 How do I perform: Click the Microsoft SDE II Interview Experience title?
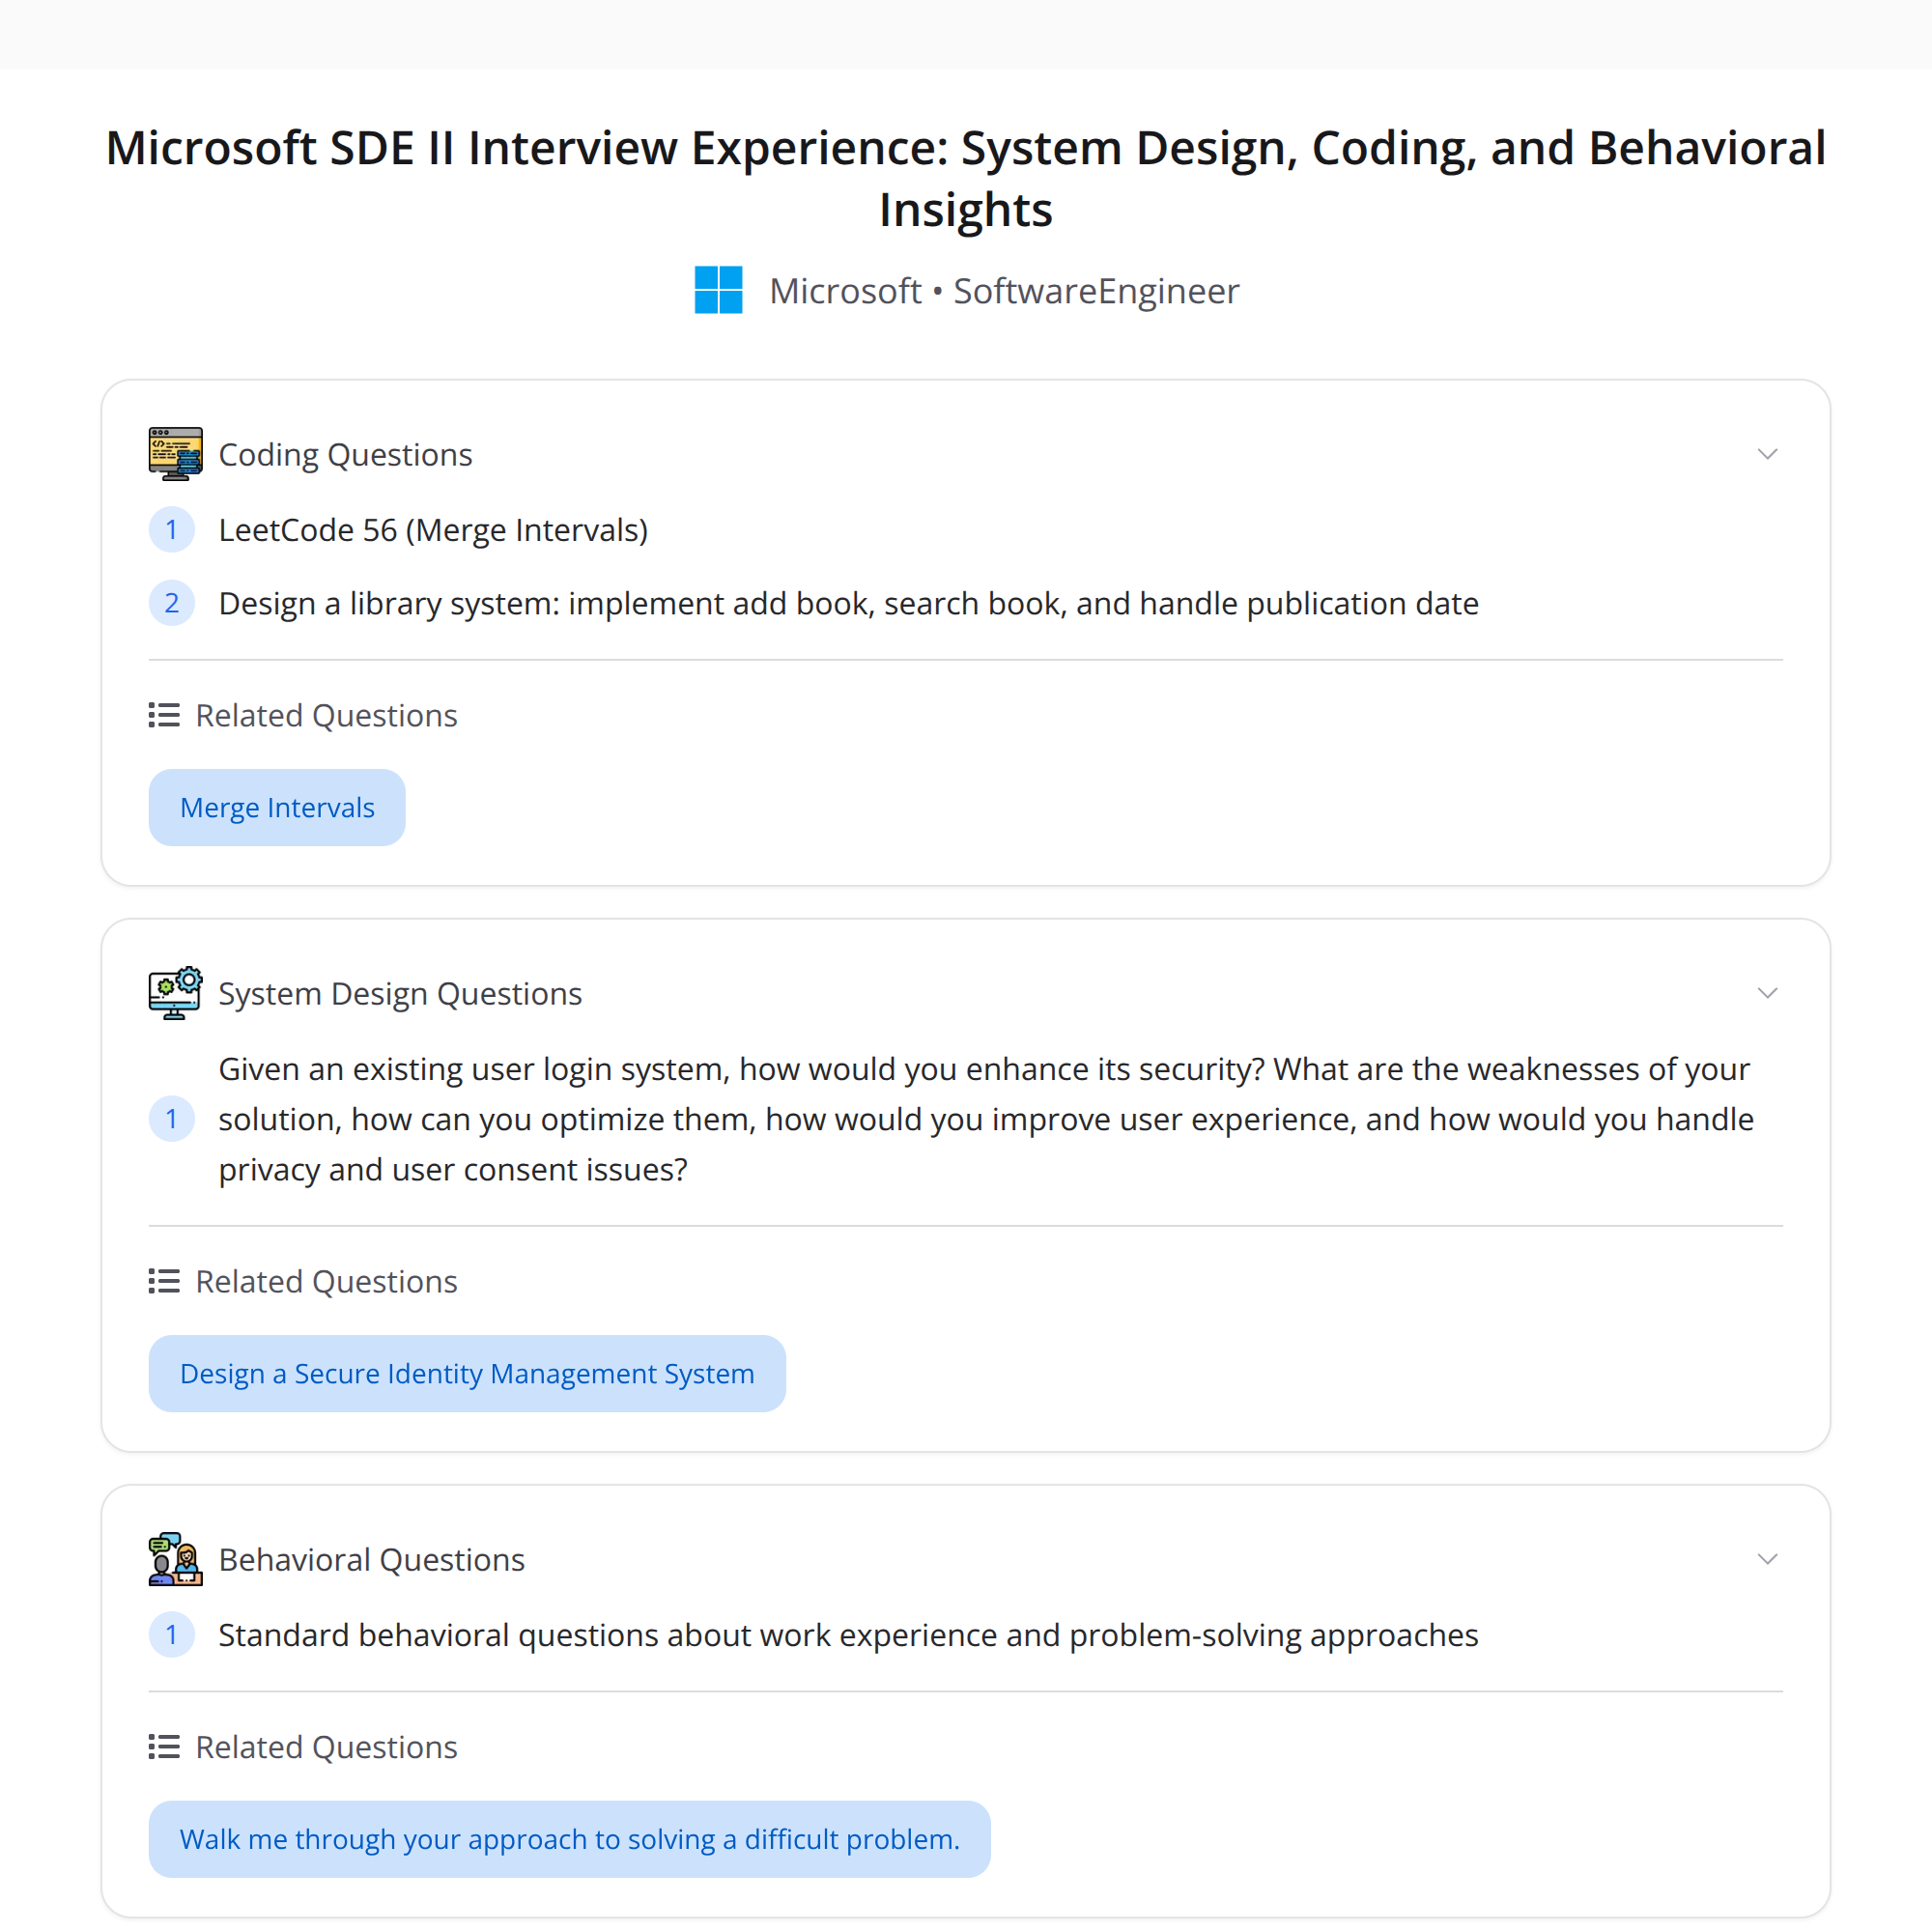[x=966, y=178]
